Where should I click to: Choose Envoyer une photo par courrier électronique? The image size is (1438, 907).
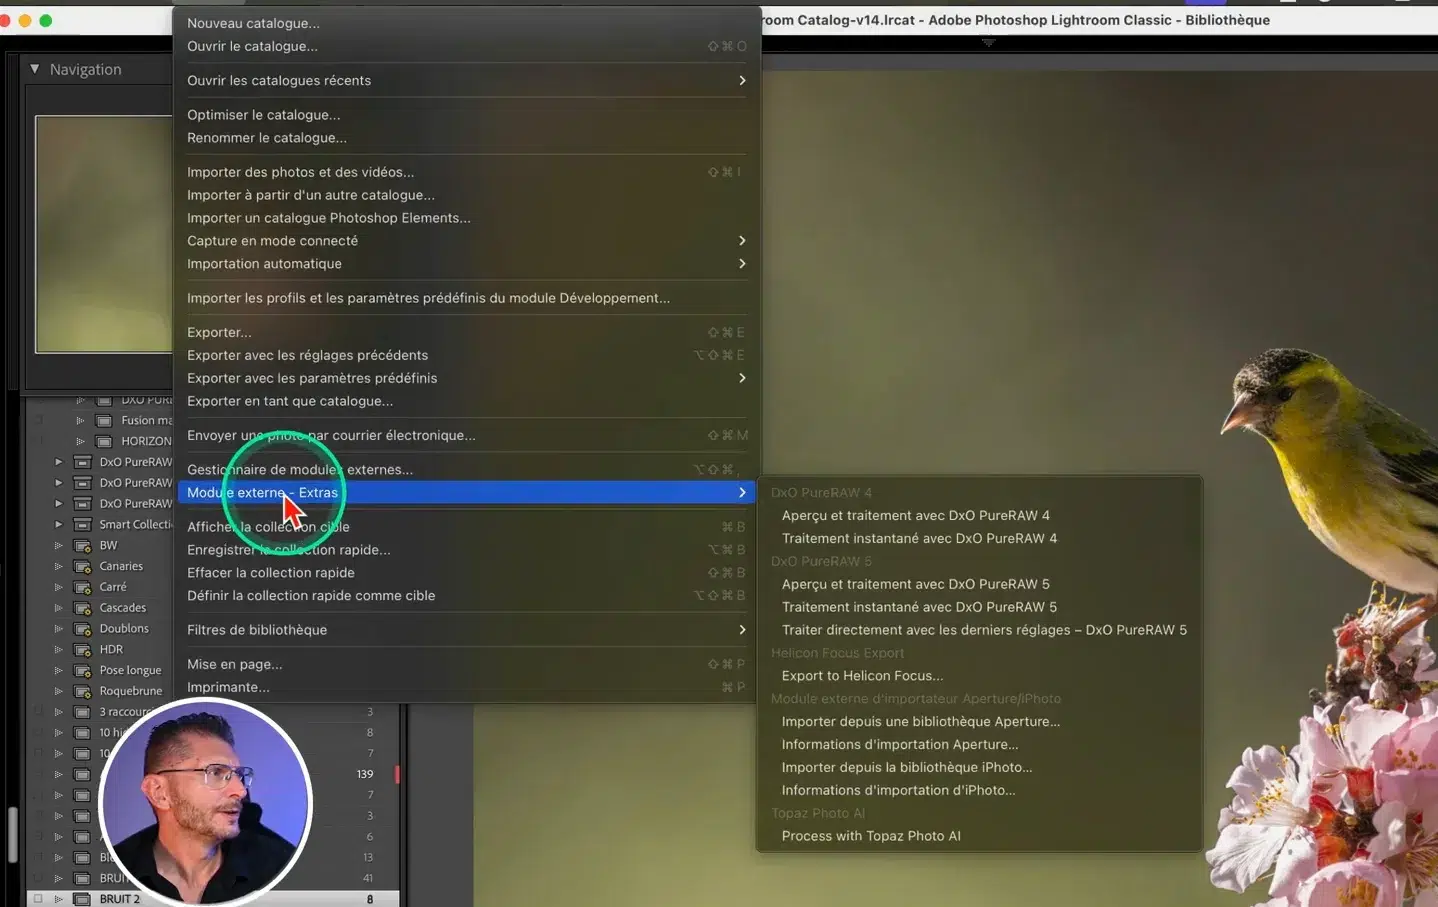point(466,435)
